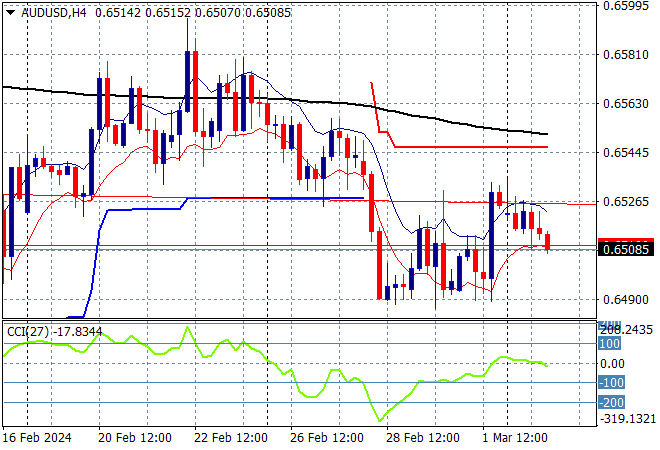This screenshot has height=450, width=660.
Task: Select the thick blue stepped line
Action: tap(140, 209)
